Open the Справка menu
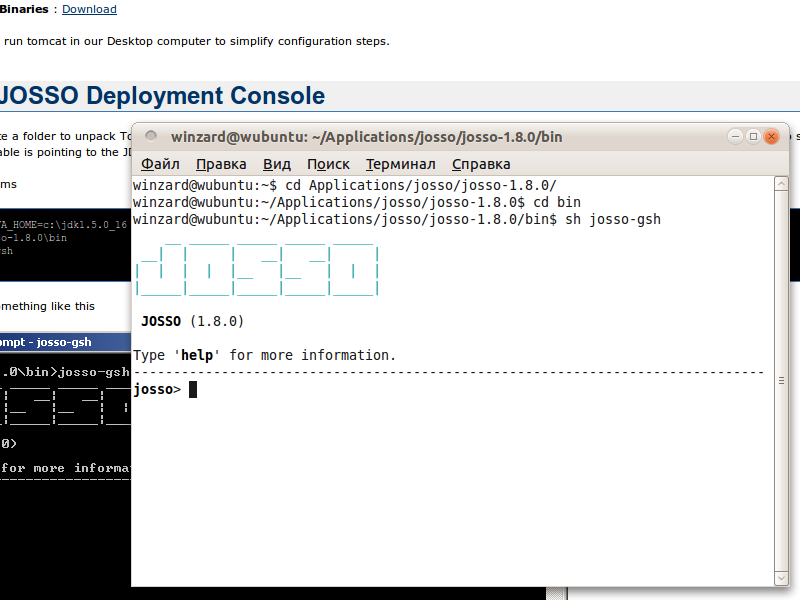This screenshot has height=600, width=800. coord(481,164)
